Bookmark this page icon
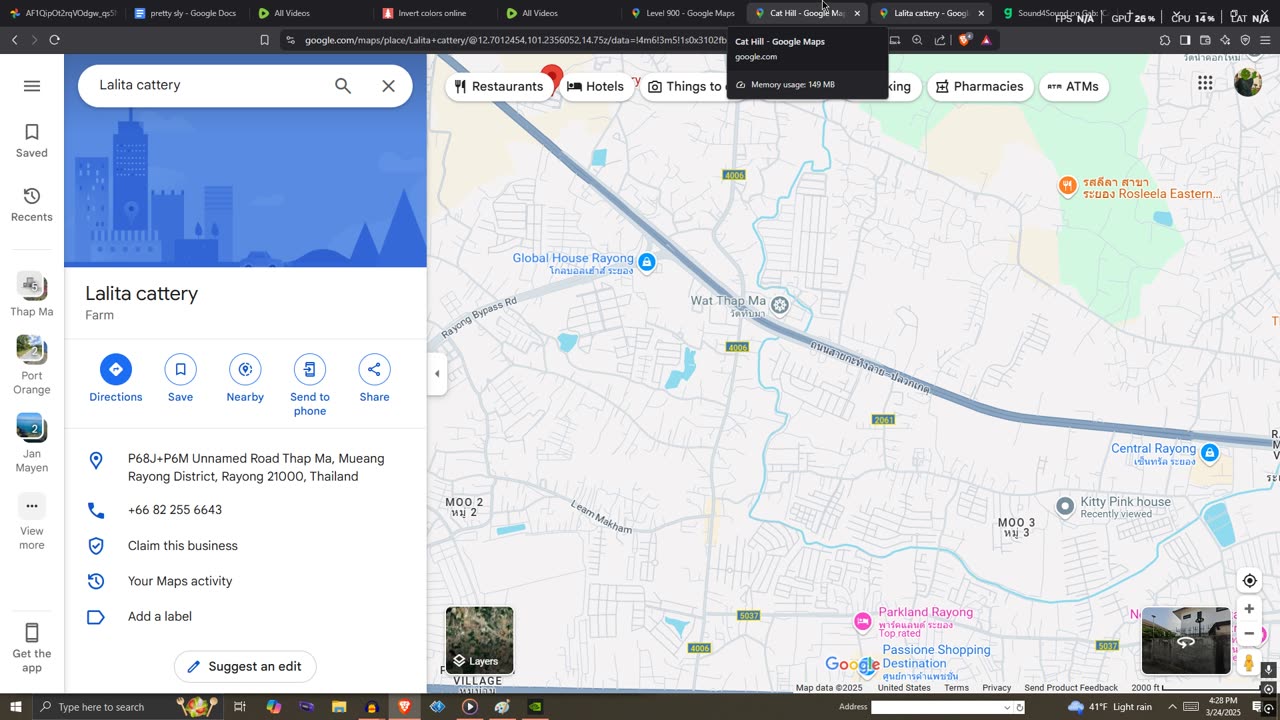This screenshot has width=1280, height=720. click(264, 40)
